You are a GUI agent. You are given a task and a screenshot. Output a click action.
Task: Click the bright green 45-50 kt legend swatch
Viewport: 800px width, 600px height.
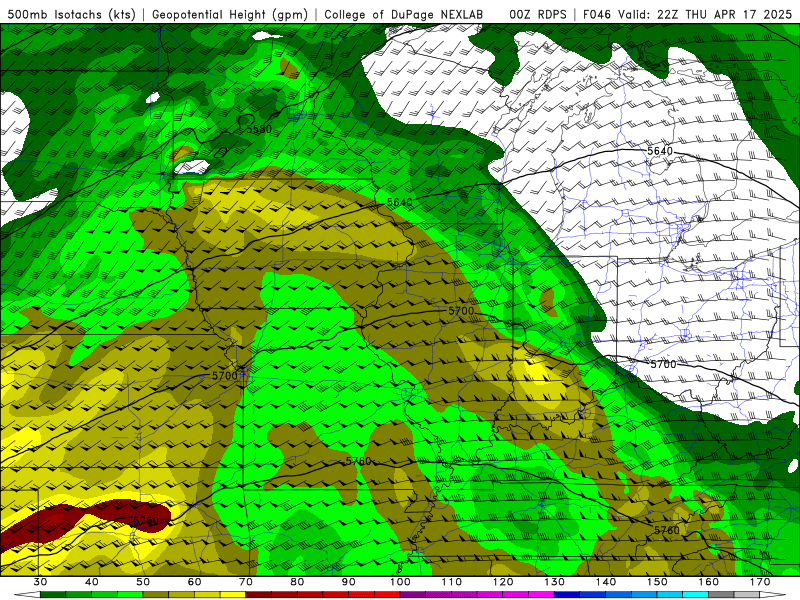click(130, 595)
